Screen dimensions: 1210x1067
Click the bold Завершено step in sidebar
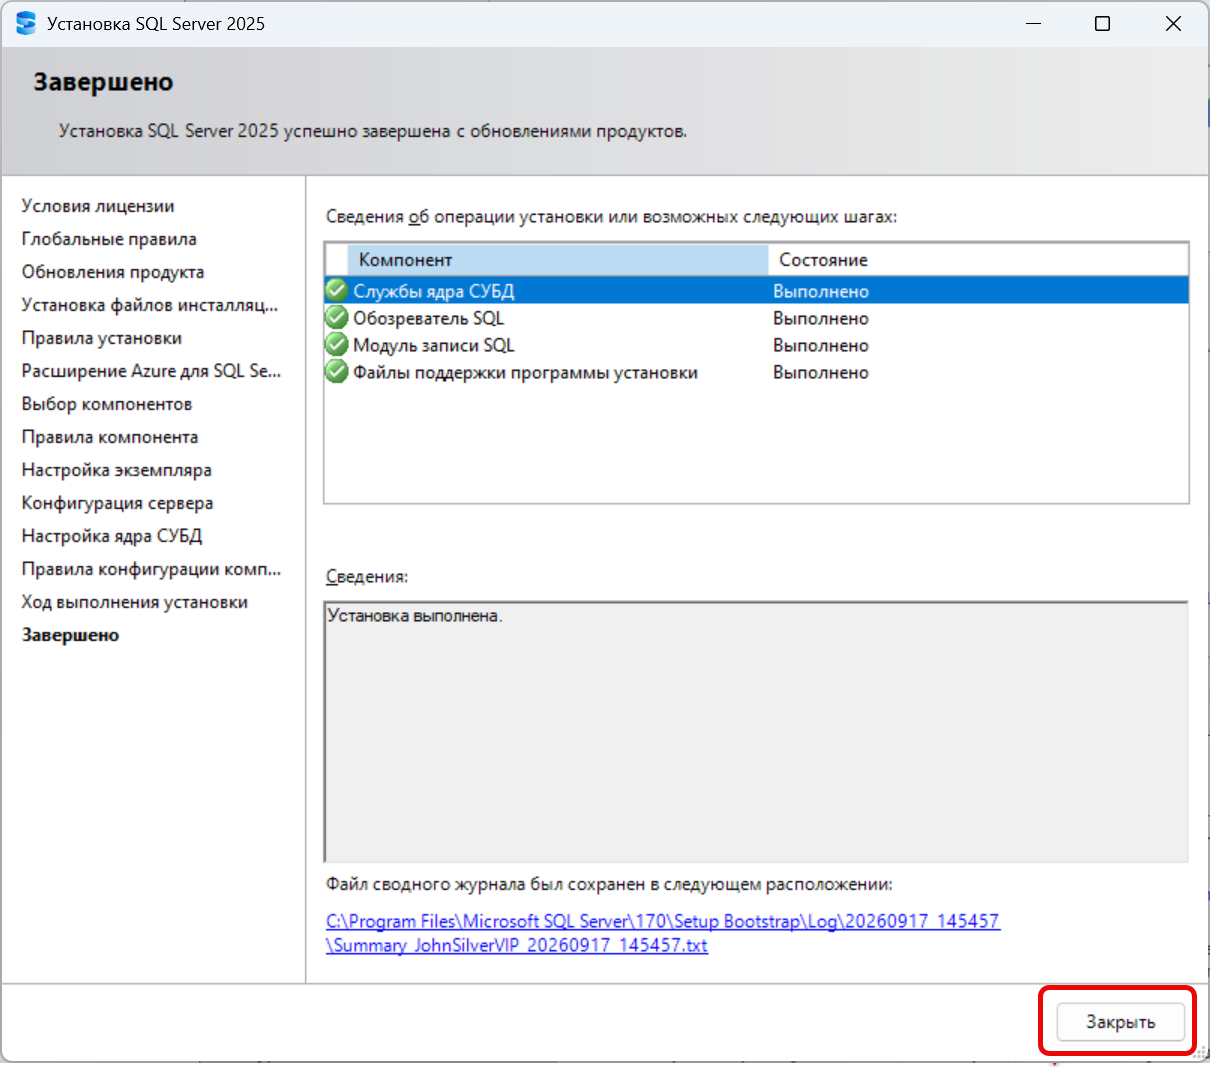click(70, 635)
